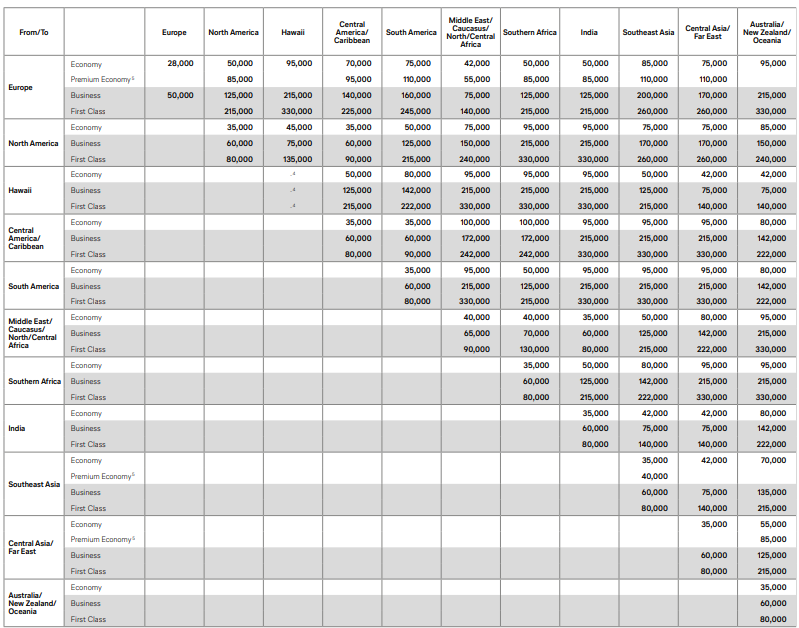Click Premium Economy label in the Europe section
Viewport: 799px width, 628px height.
pos(102,79)
